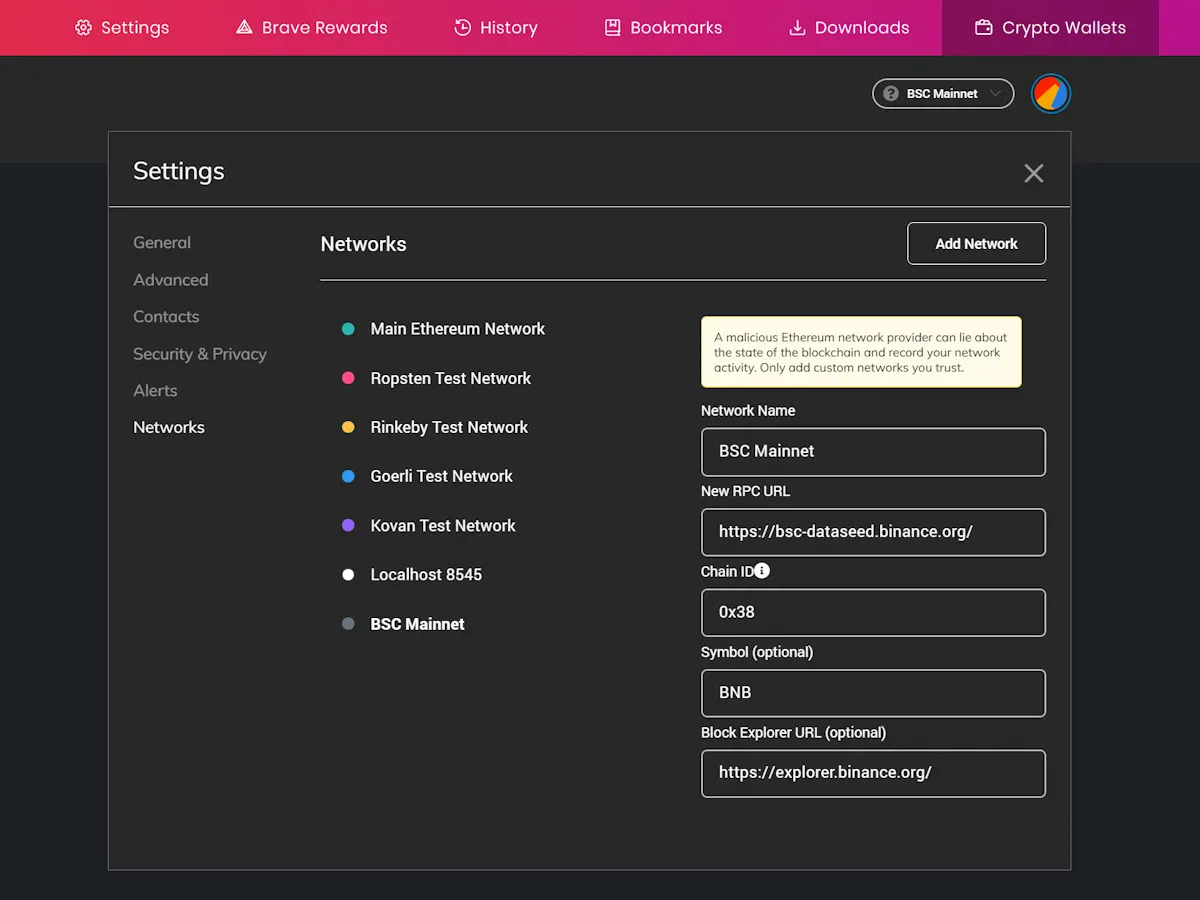Open the Downloads tab
The height and width of the screenshot is (900, 1200).
pyautogui.click(x=849, y=28)
